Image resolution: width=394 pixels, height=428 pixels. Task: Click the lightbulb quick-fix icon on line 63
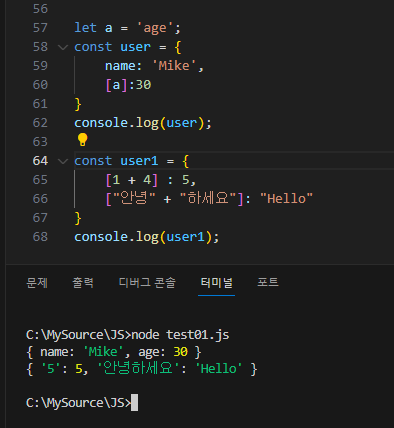(82, 140)
